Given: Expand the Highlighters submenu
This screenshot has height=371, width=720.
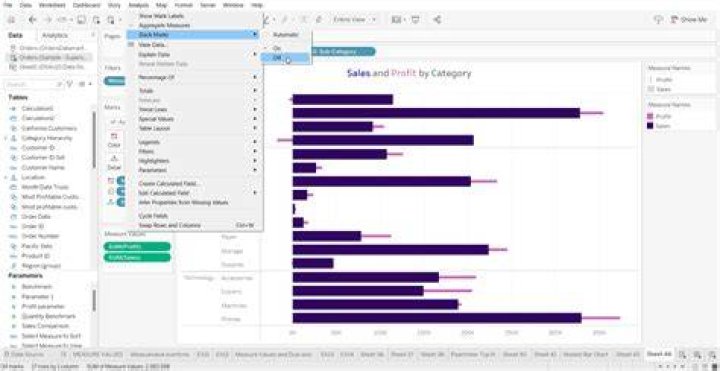Looking at the screenshot, I should tap(194, 161).
